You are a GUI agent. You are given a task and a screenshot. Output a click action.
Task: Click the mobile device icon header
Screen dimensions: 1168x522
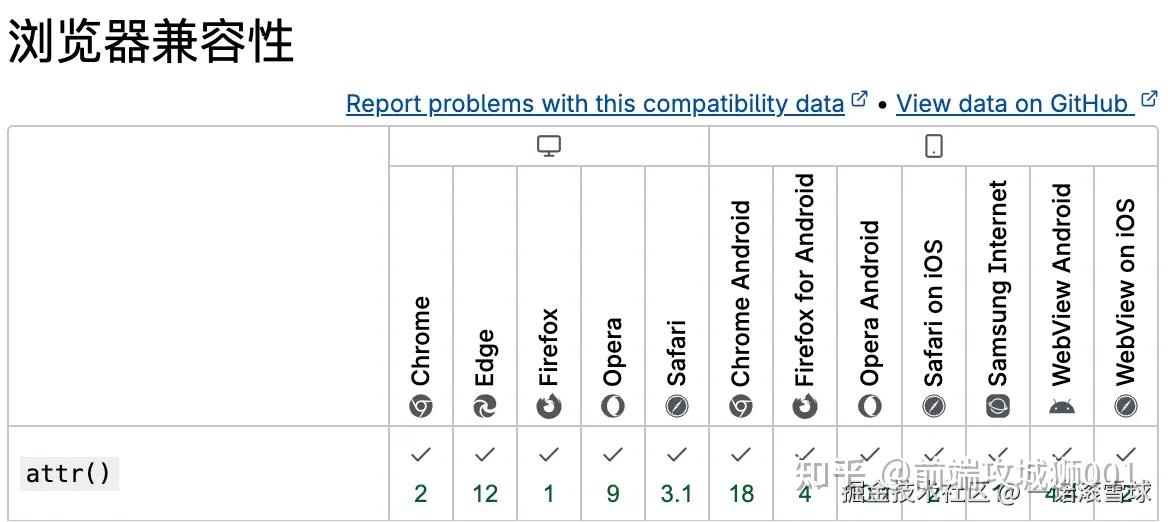pyautogui.click(x=933, y=146)
